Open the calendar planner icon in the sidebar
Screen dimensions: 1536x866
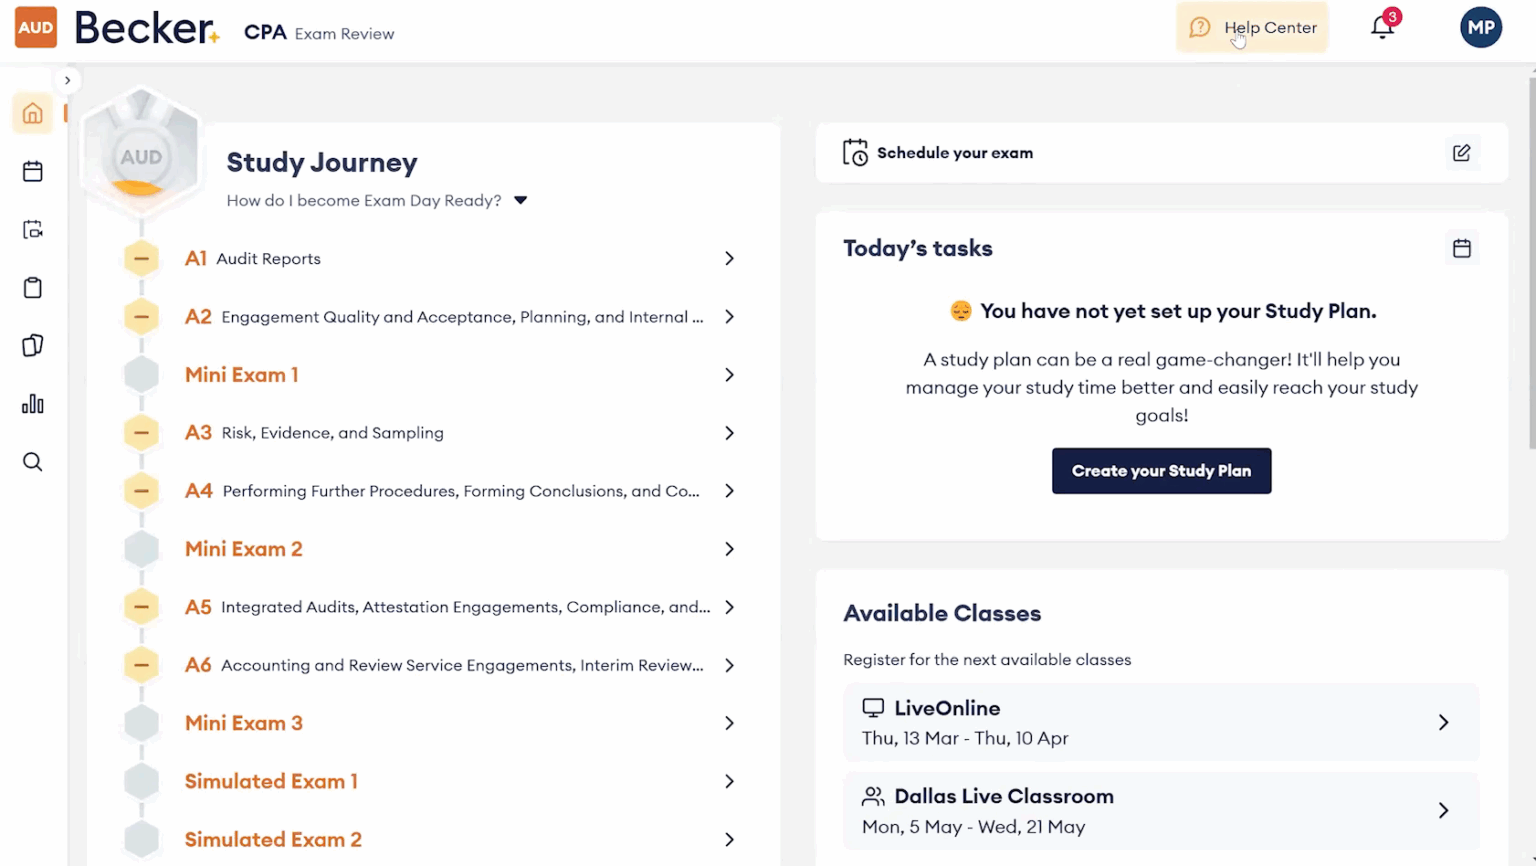(x=32, y=171)
